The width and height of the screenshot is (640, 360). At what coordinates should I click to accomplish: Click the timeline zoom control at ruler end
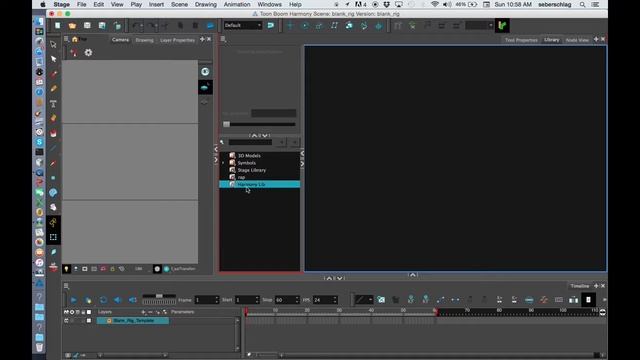(602, 312)
